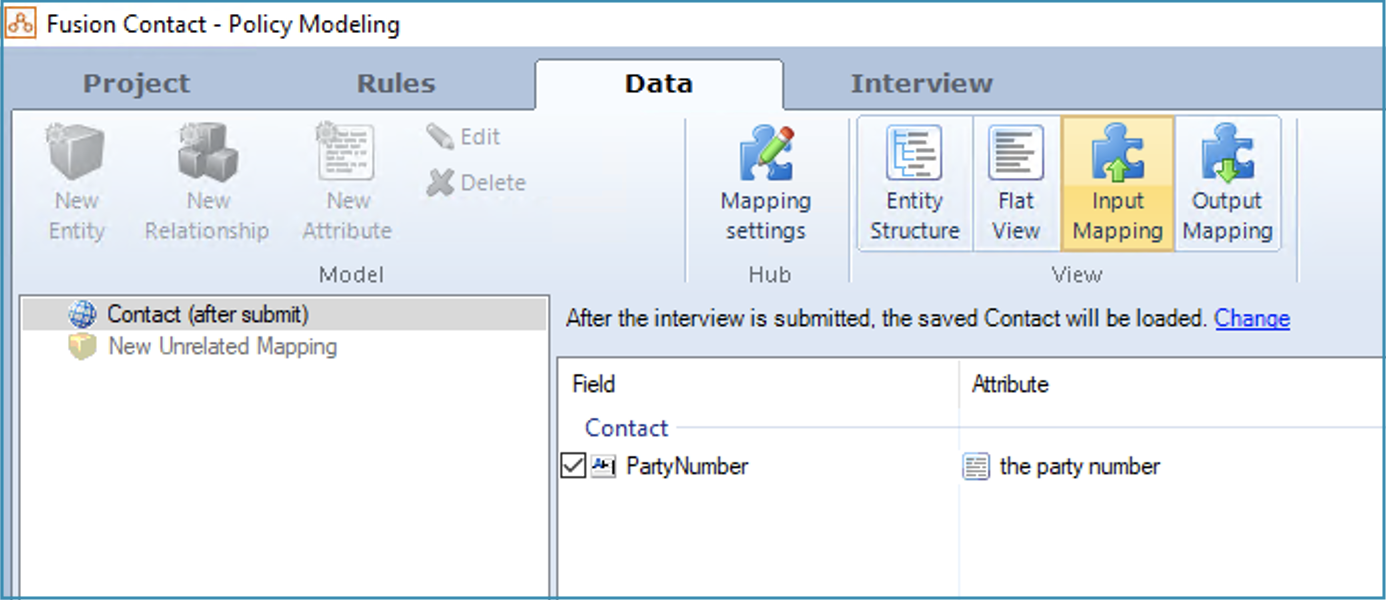Screen dimensions: 1386x600
Task: Click the Attribute column header
Action: pos(1010,384)
